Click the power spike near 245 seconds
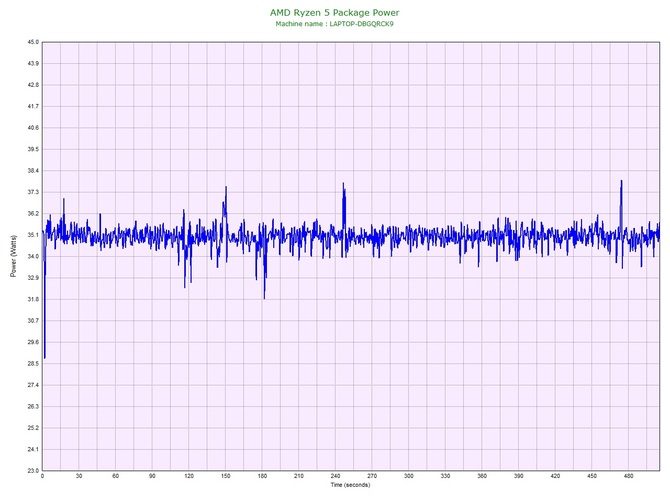Image resolution: width=670 pixels, height=502 pixels. (343, 184)
